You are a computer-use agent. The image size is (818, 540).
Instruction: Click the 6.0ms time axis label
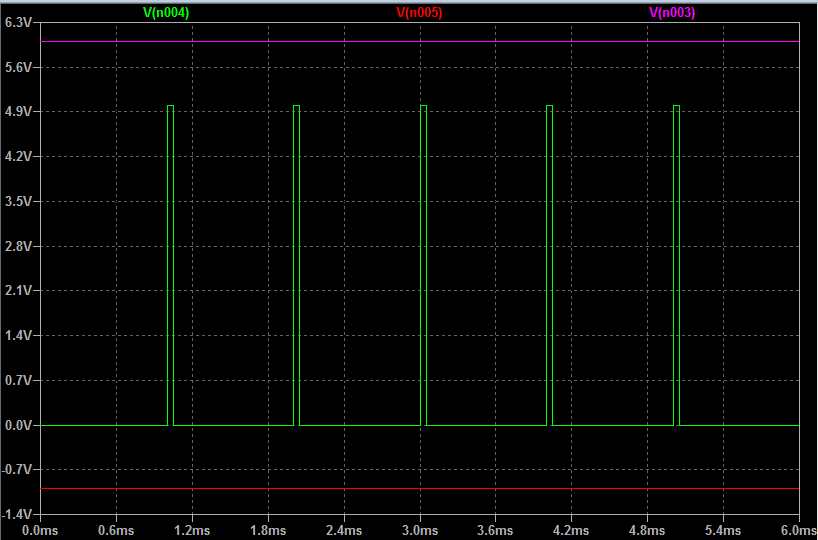click(x=798, y=530)
